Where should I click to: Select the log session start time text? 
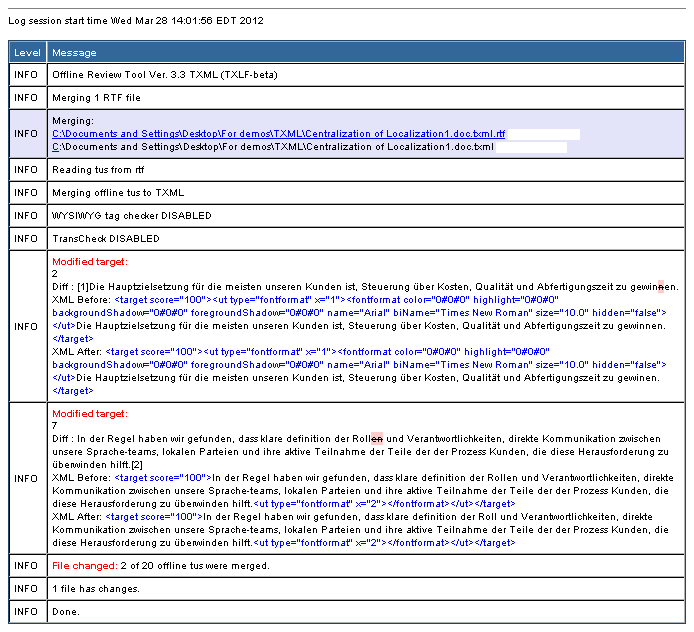[x=136, y=21]
